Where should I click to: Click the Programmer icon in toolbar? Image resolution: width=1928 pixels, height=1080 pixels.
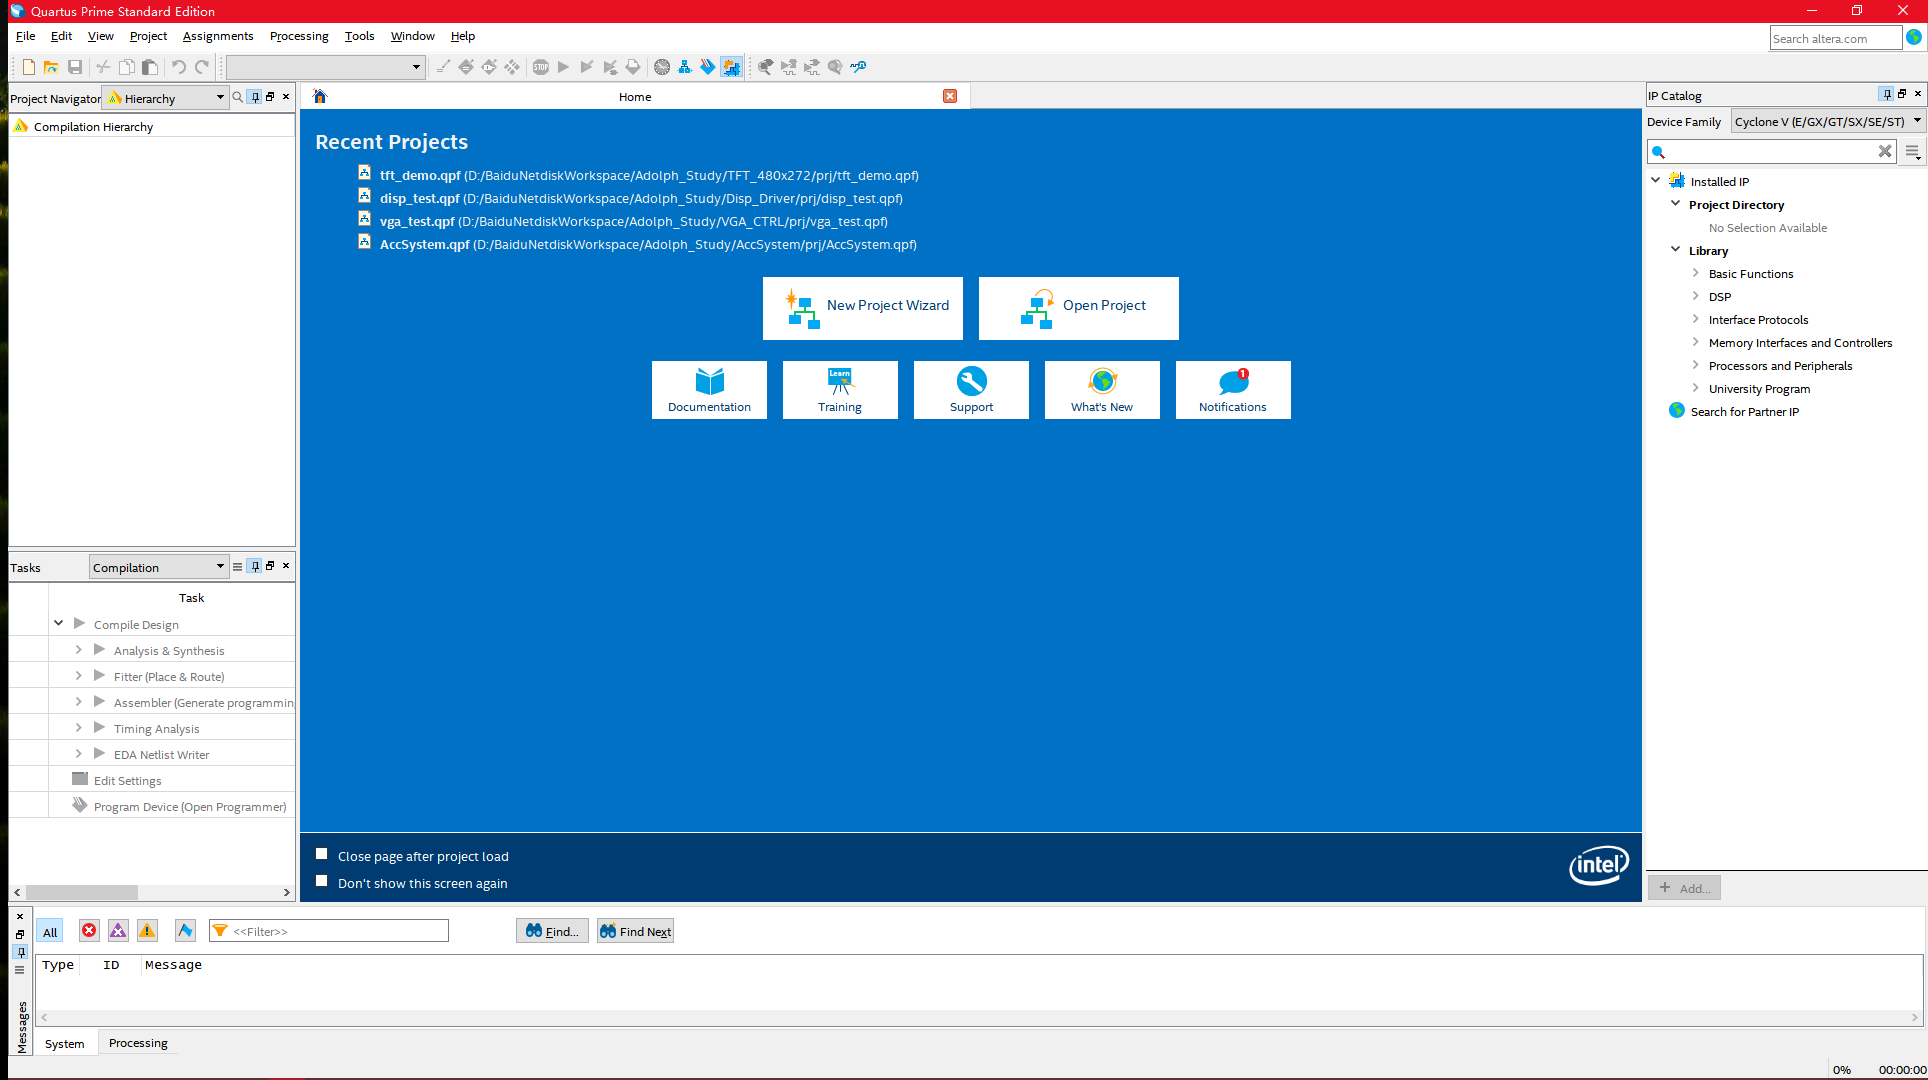coord(708,67)
